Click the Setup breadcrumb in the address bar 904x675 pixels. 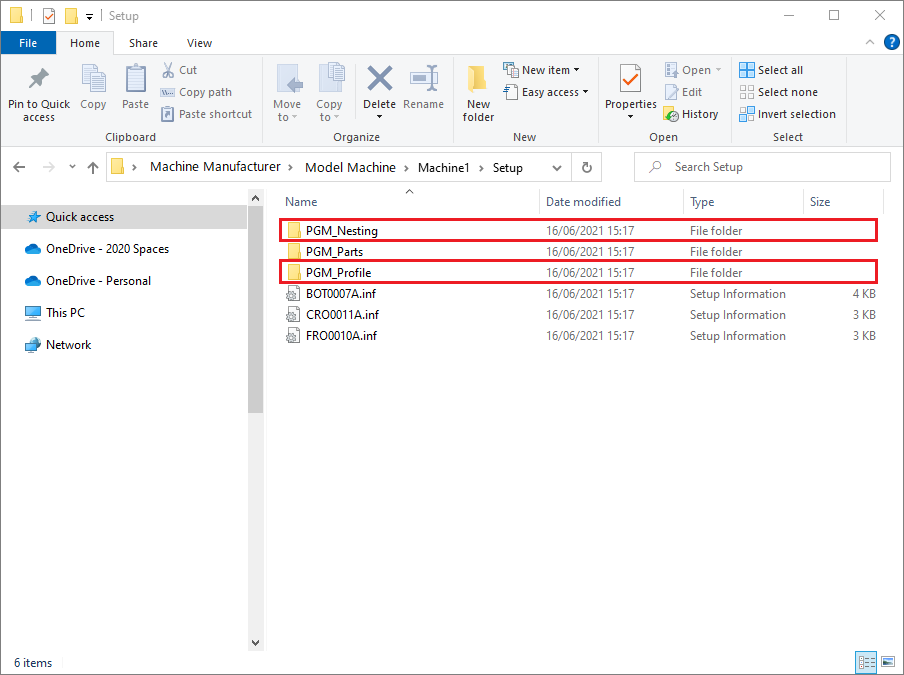coord(507,167)
